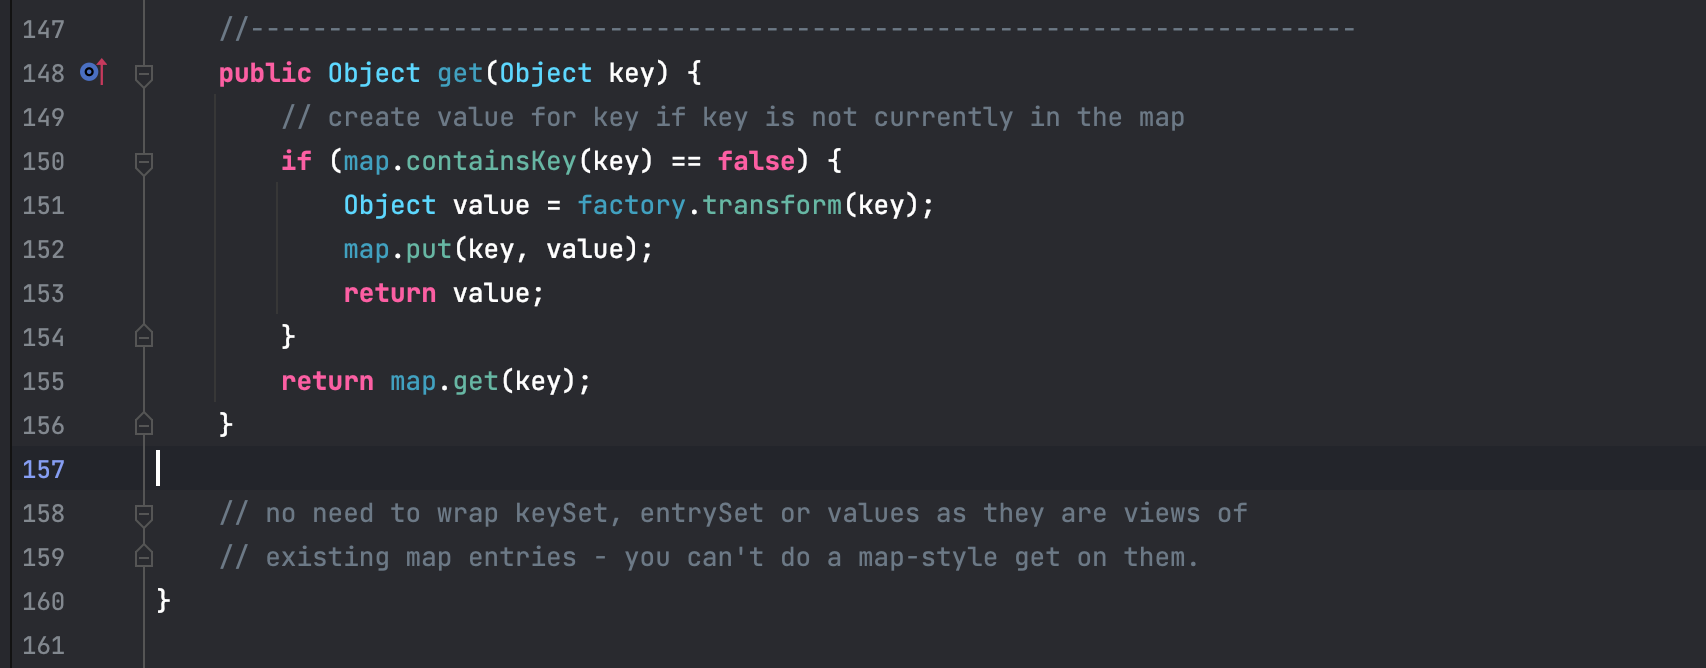Collapse comment block starting at line 158
This screenshot has width=1706, height=668.
(144, 514)
